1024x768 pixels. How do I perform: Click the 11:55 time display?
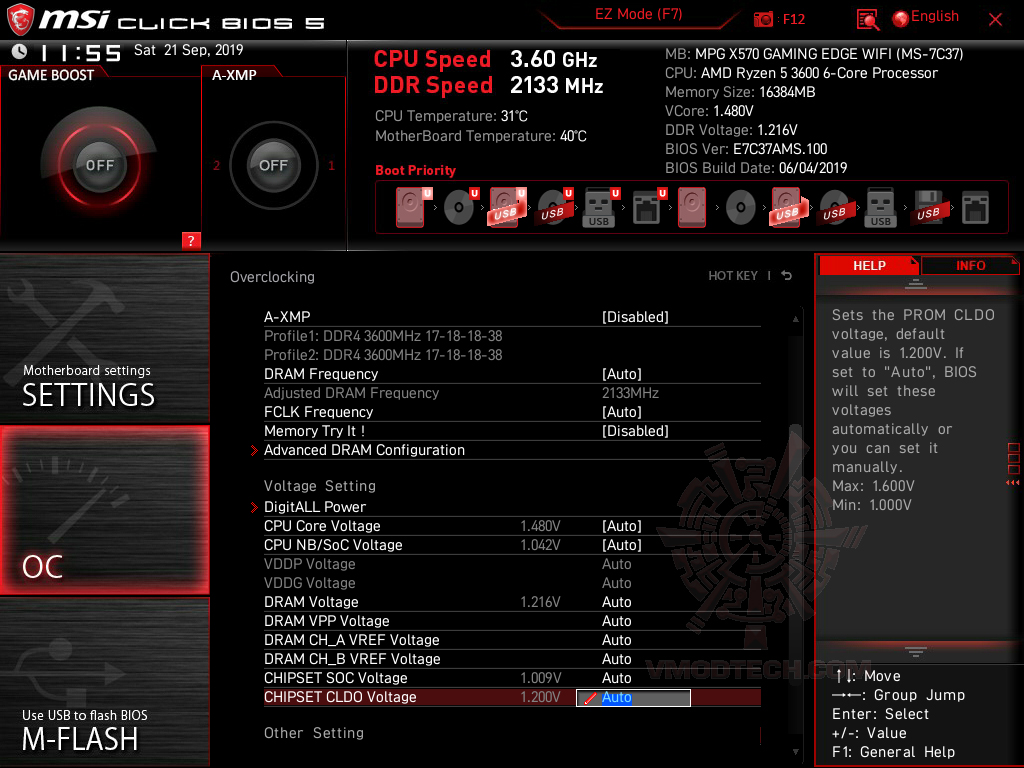click(x=80, y=53)
